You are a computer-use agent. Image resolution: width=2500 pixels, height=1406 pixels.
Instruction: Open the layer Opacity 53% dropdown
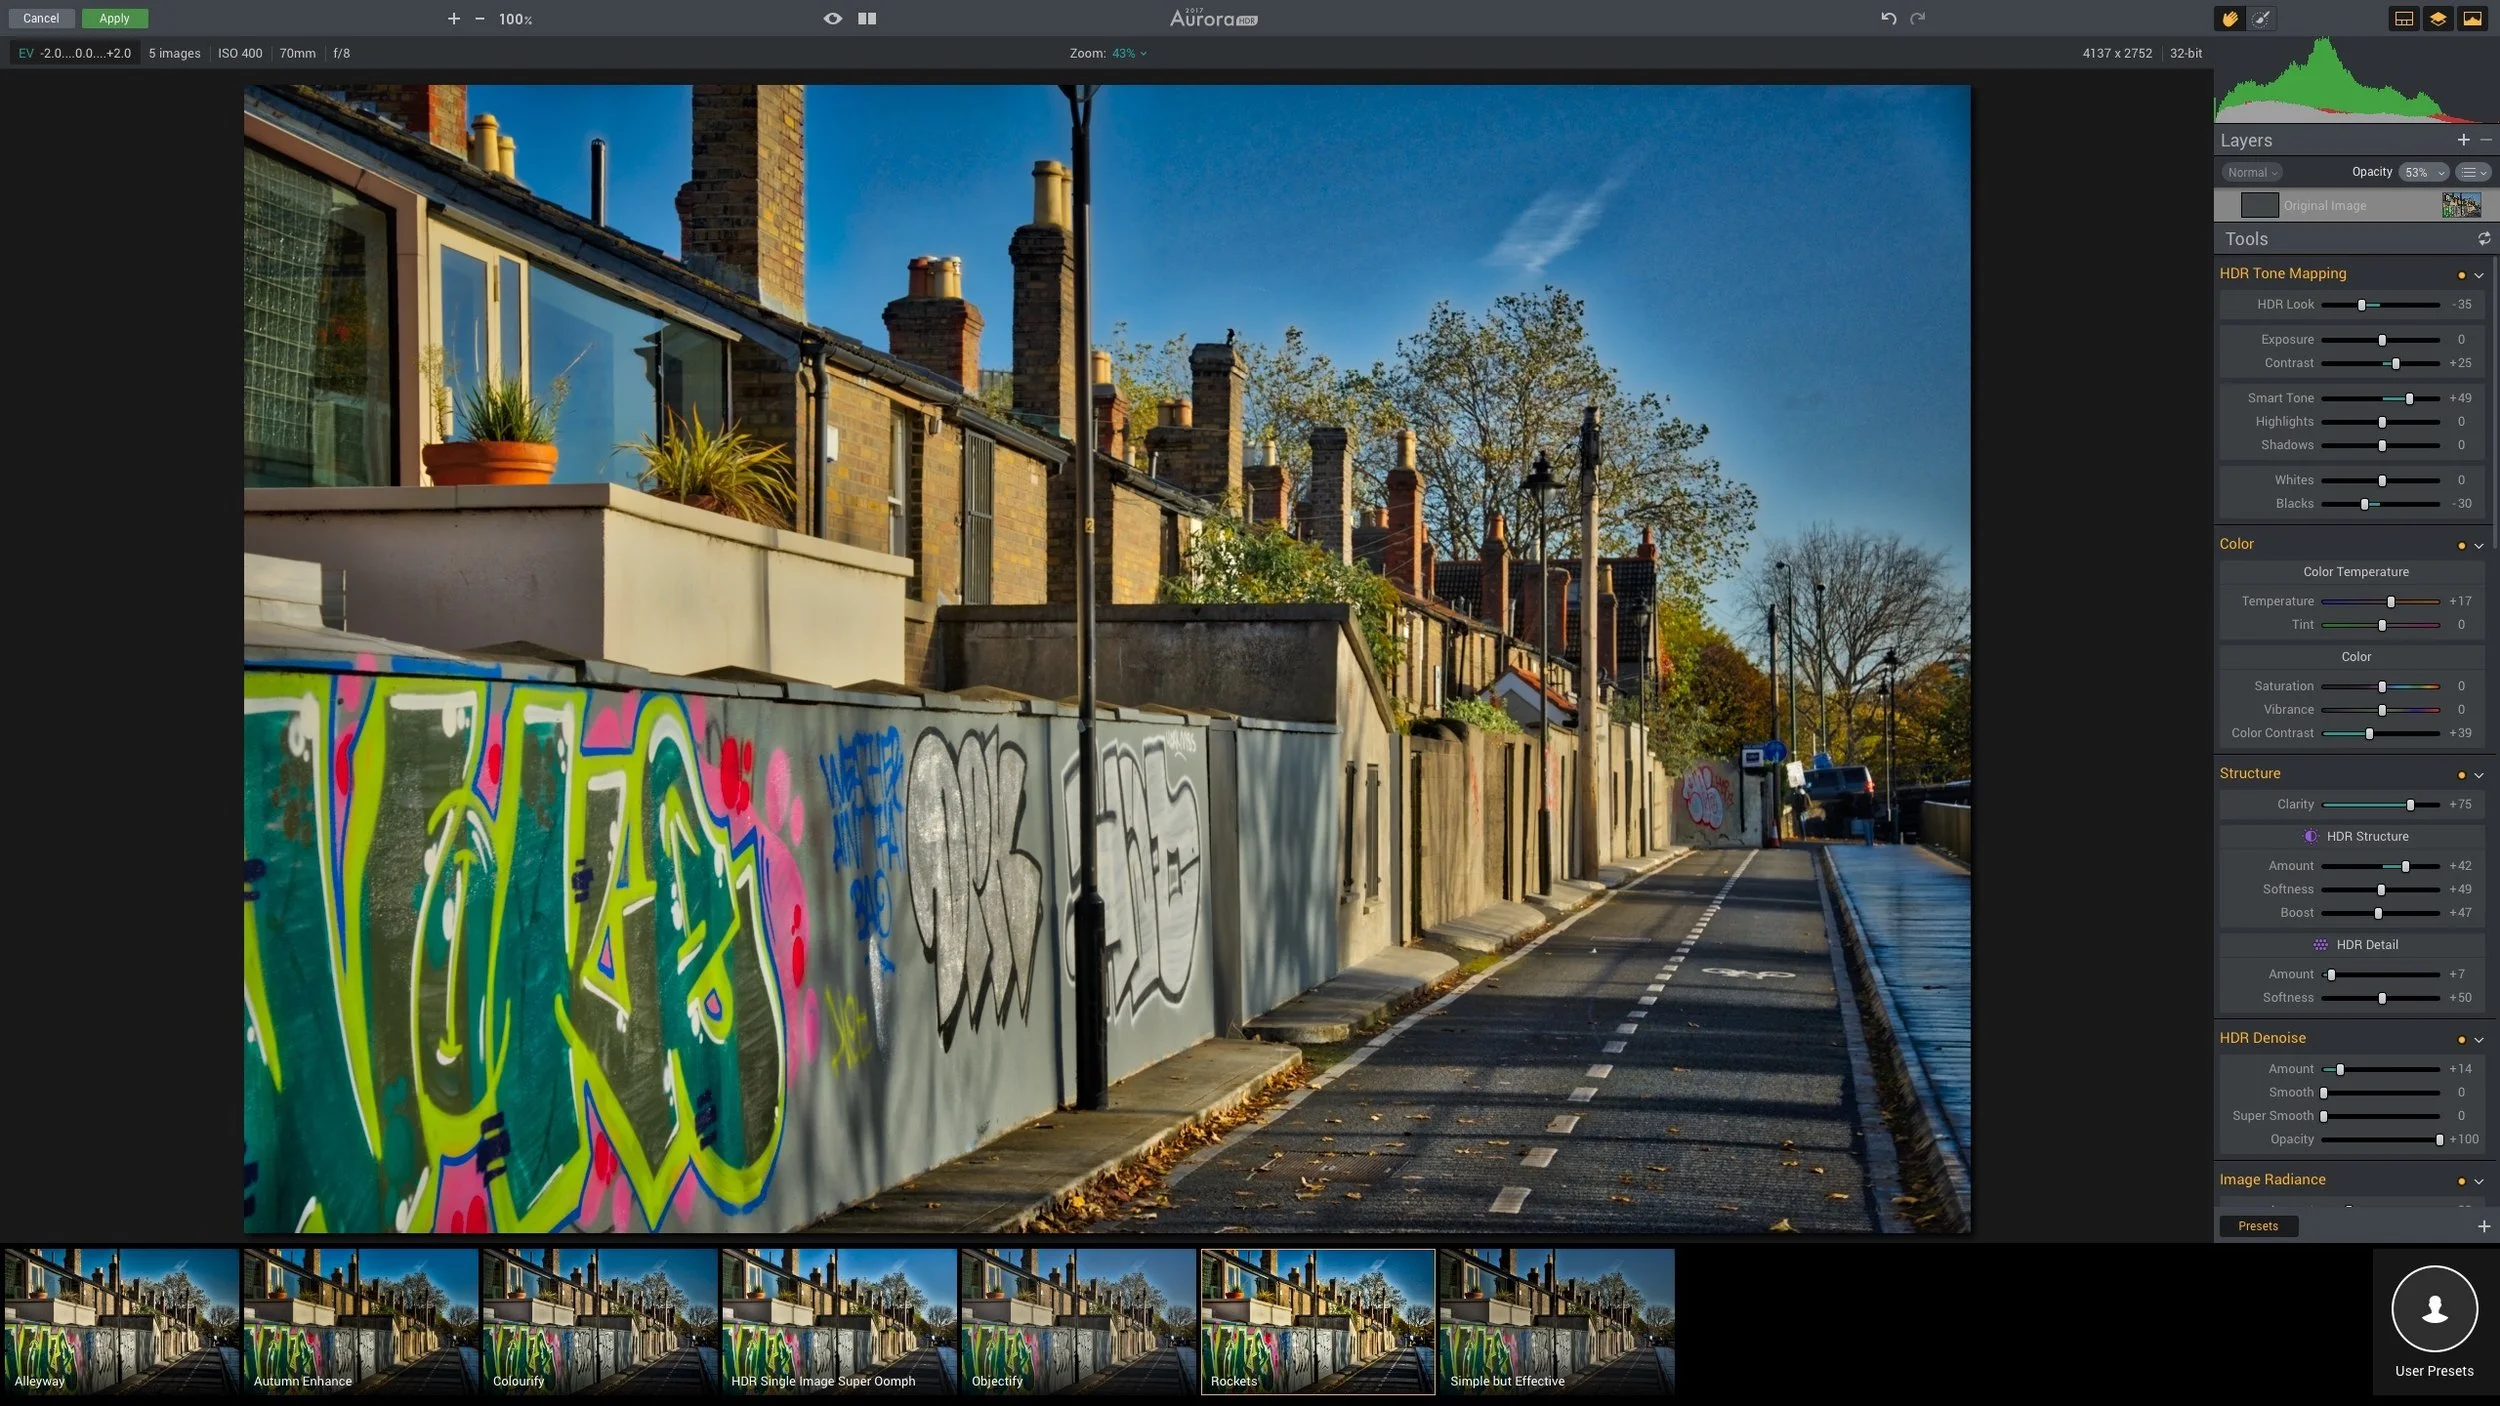coord(2423,172)
